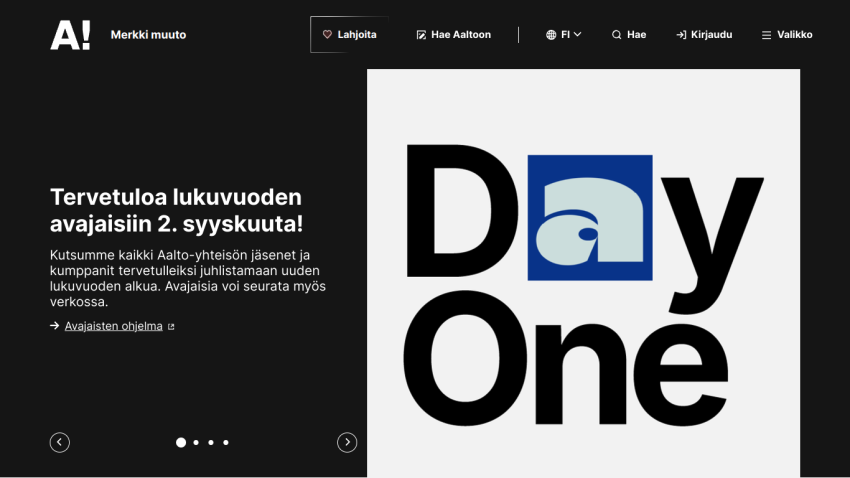Select the second carousel dot
The width and height of the screenshot is (850, 478).
(196, 443)
